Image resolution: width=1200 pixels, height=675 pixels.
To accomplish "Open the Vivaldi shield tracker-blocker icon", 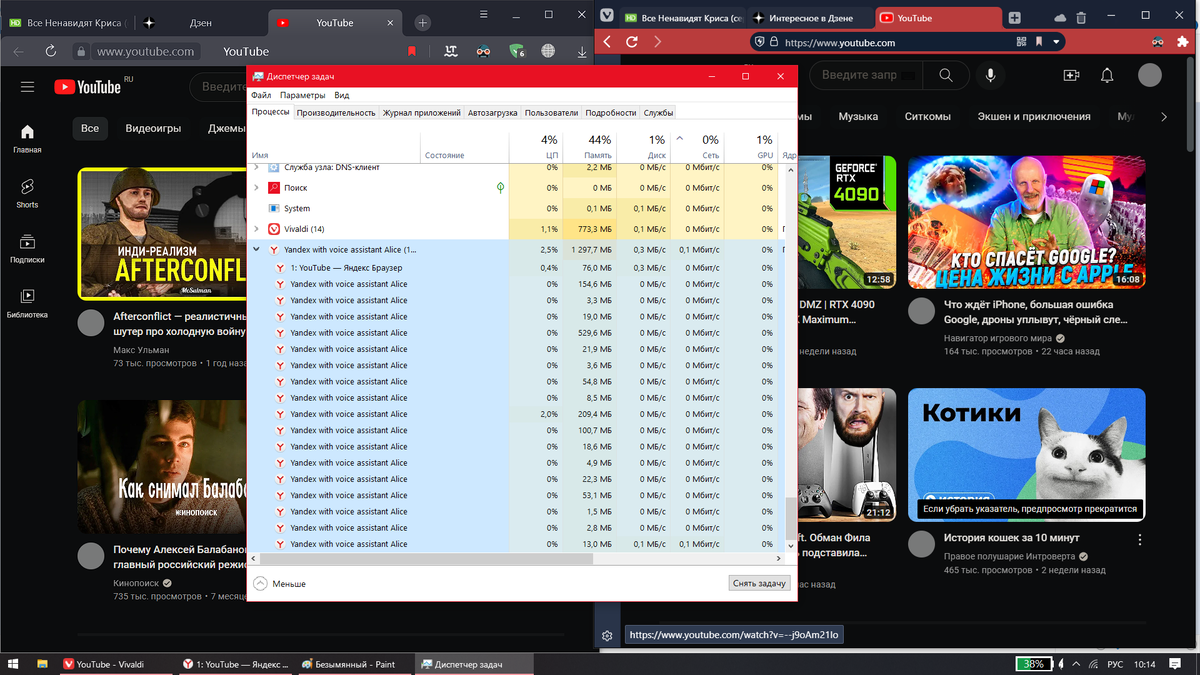I will tap(760, 42).
